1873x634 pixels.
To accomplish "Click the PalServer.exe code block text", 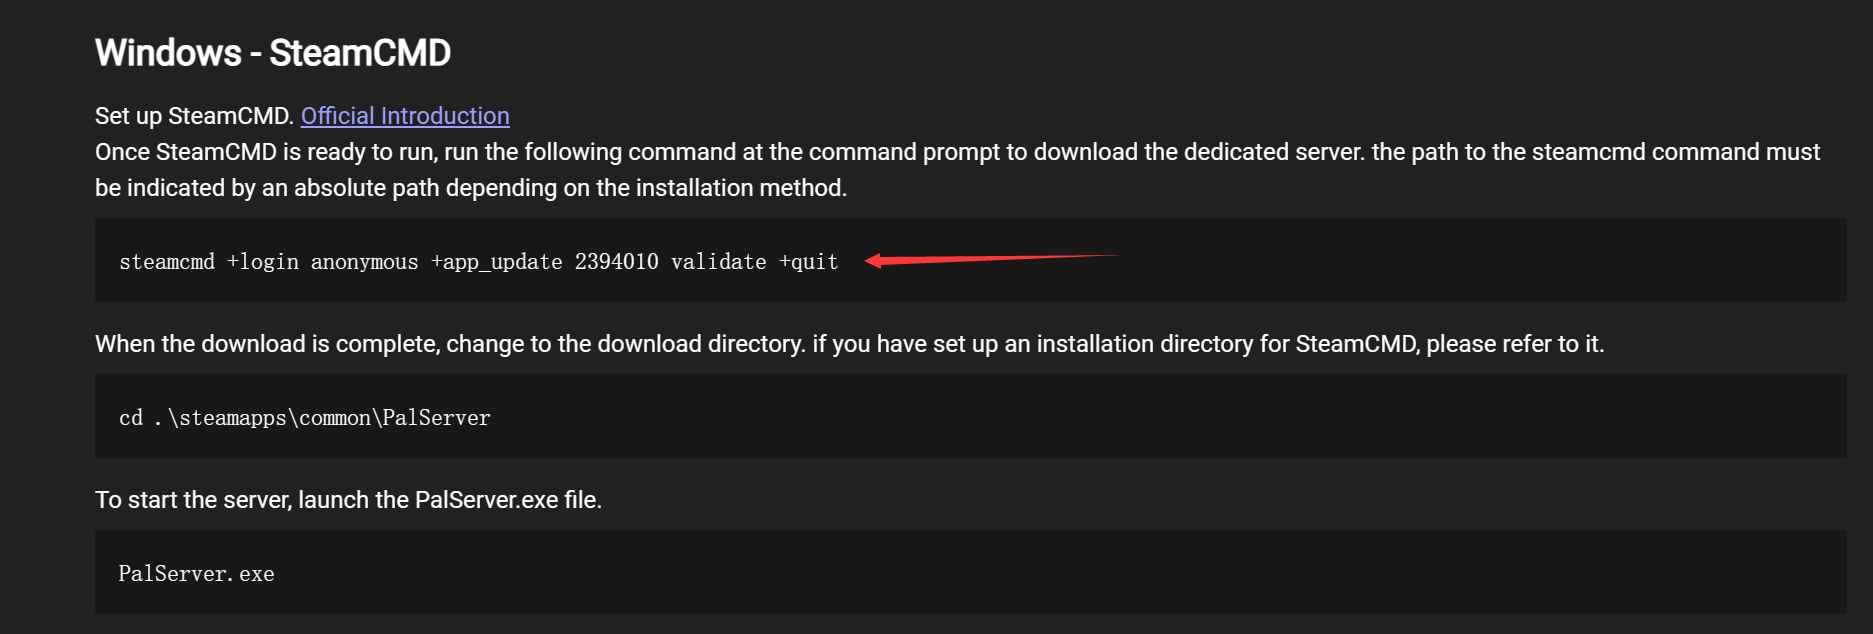I will (196, 574).
